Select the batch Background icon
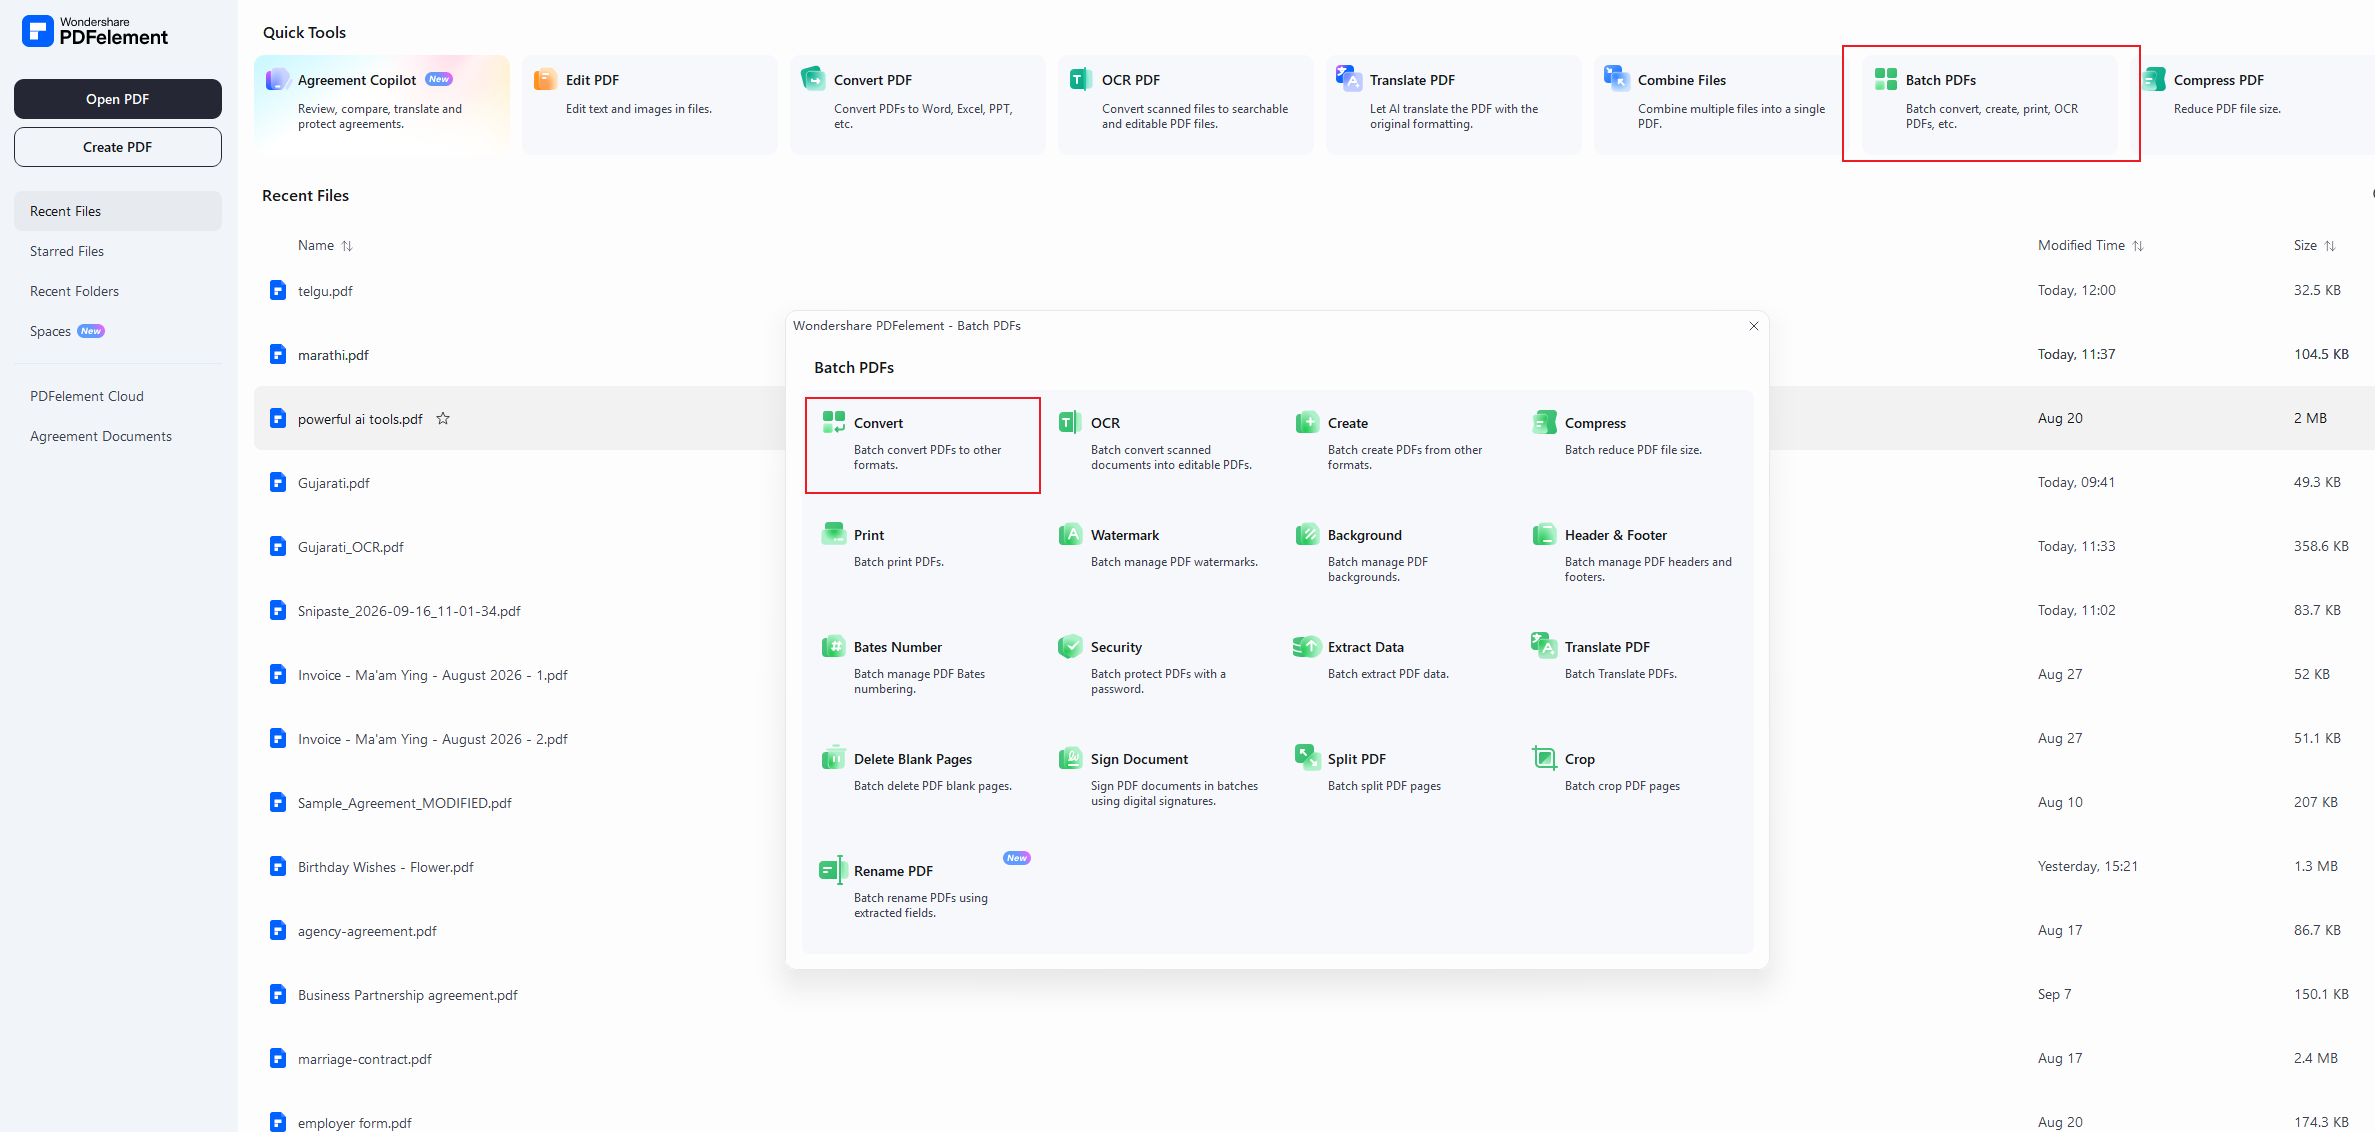2375x1132 pixels. click(x=1307, y=534)
